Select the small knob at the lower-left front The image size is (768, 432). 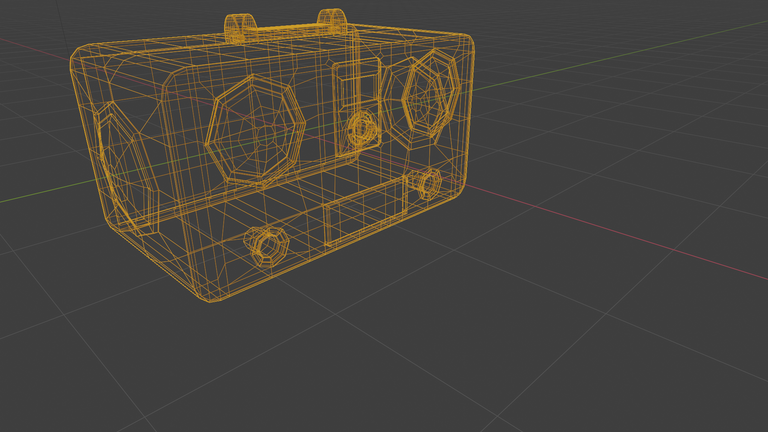pos(267,244)
